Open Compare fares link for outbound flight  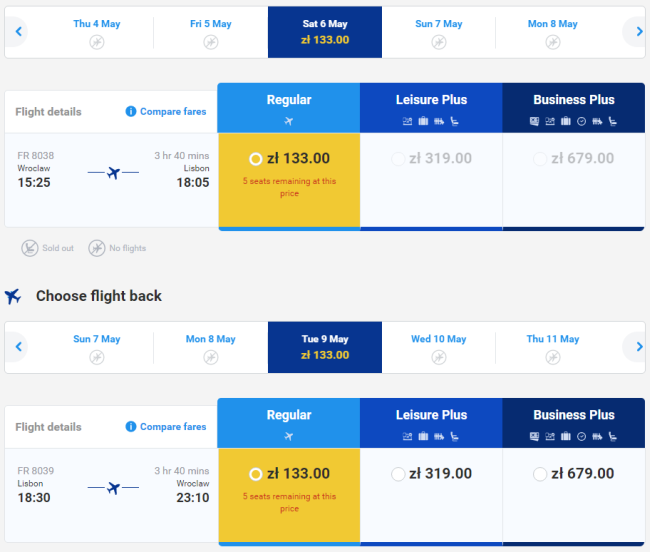[x=173, y=112]
